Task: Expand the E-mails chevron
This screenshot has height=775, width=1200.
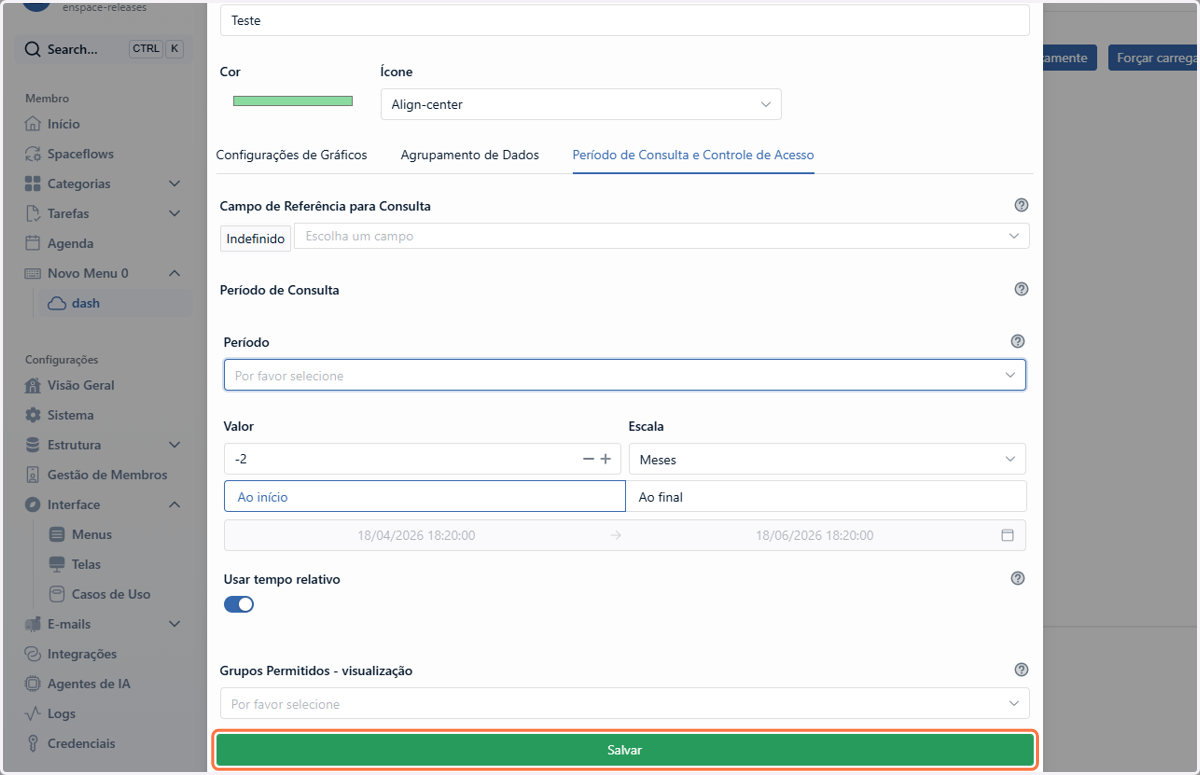Action: (x=174, y=624)
